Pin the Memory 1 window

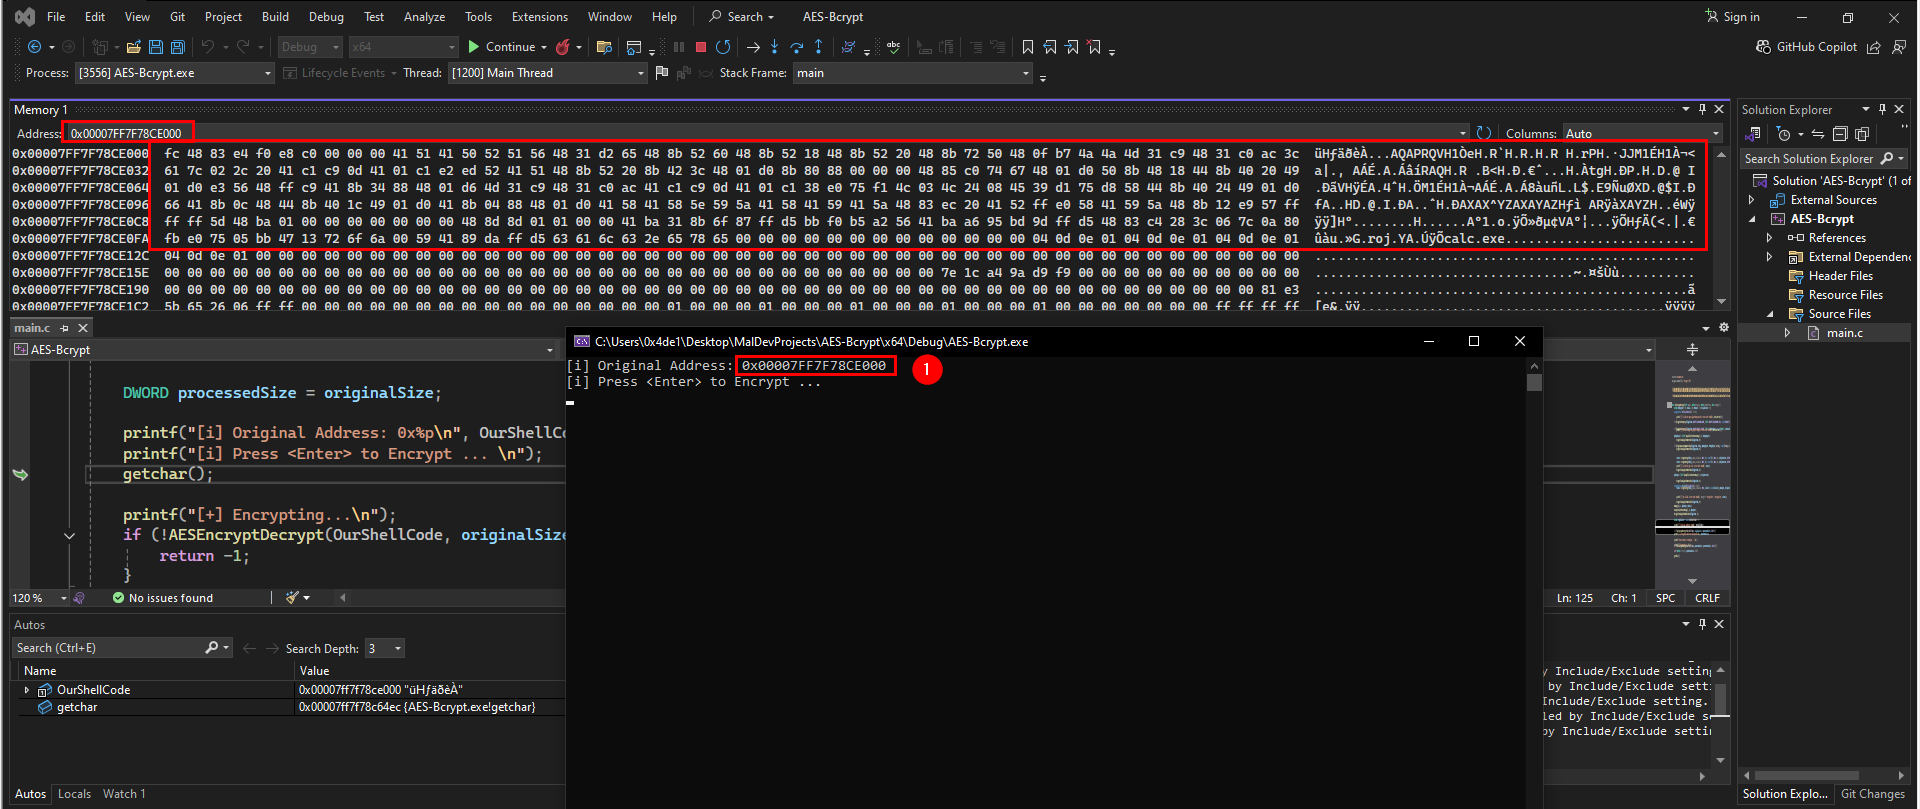click(x=1703, y=109)
